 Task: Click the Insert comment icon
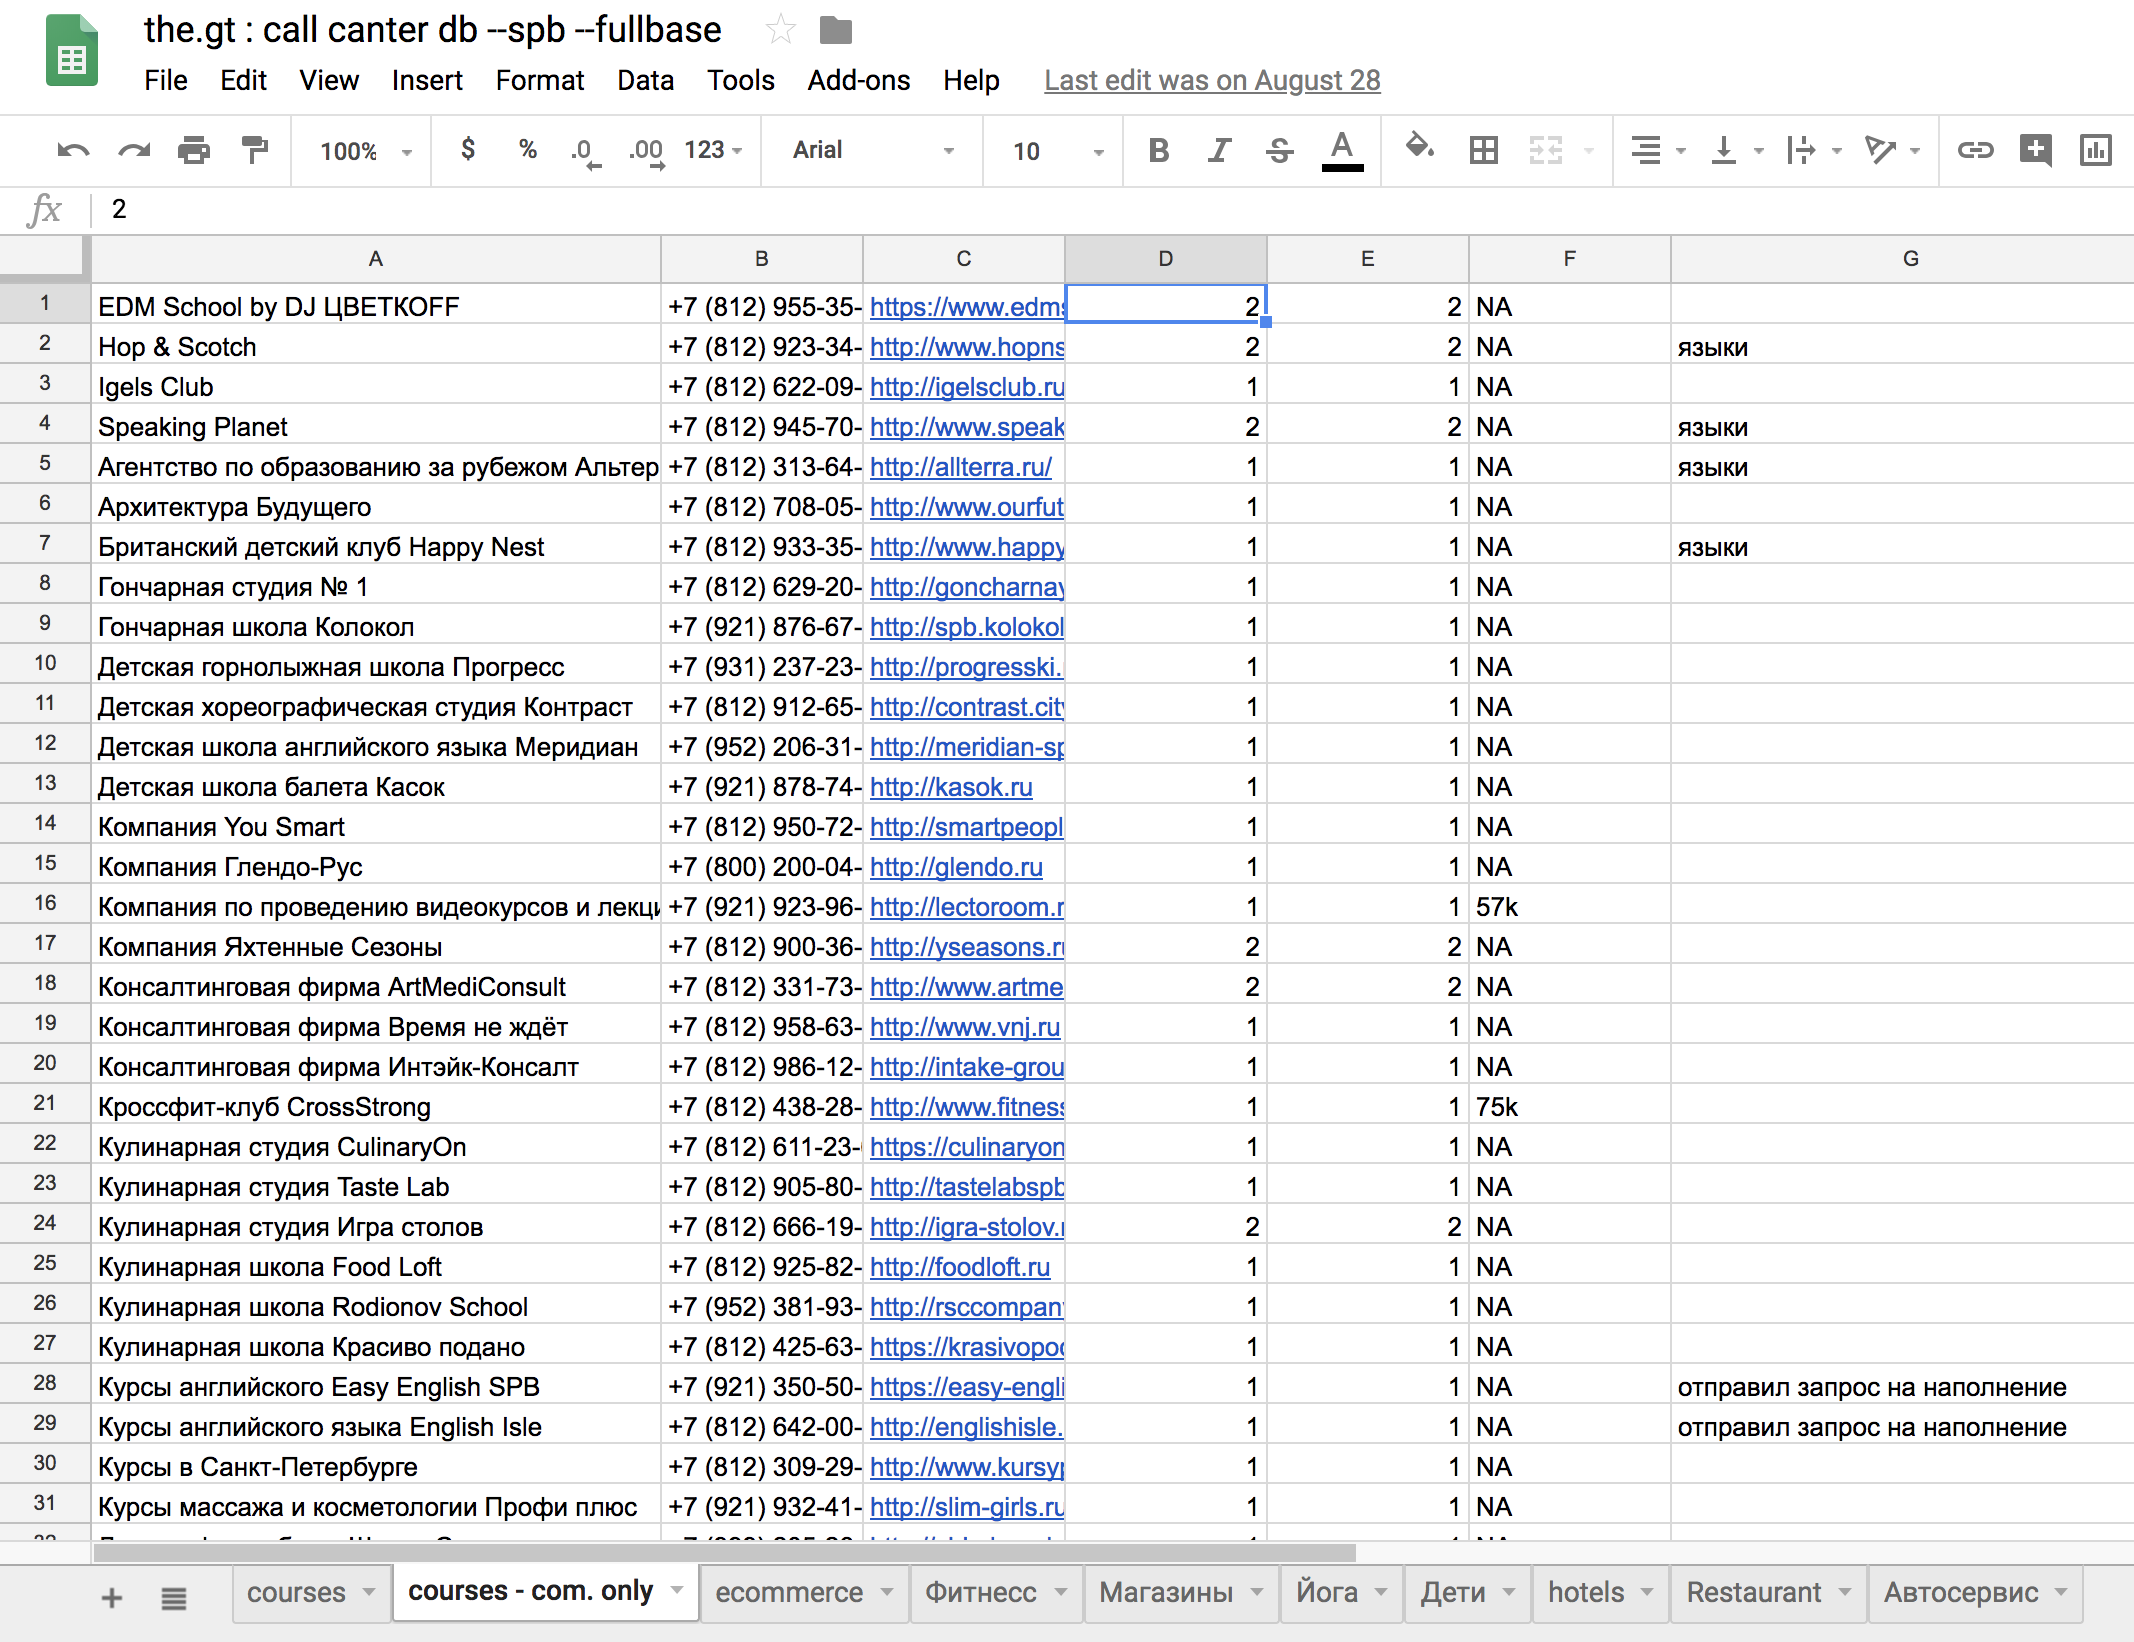point(2036,150)
